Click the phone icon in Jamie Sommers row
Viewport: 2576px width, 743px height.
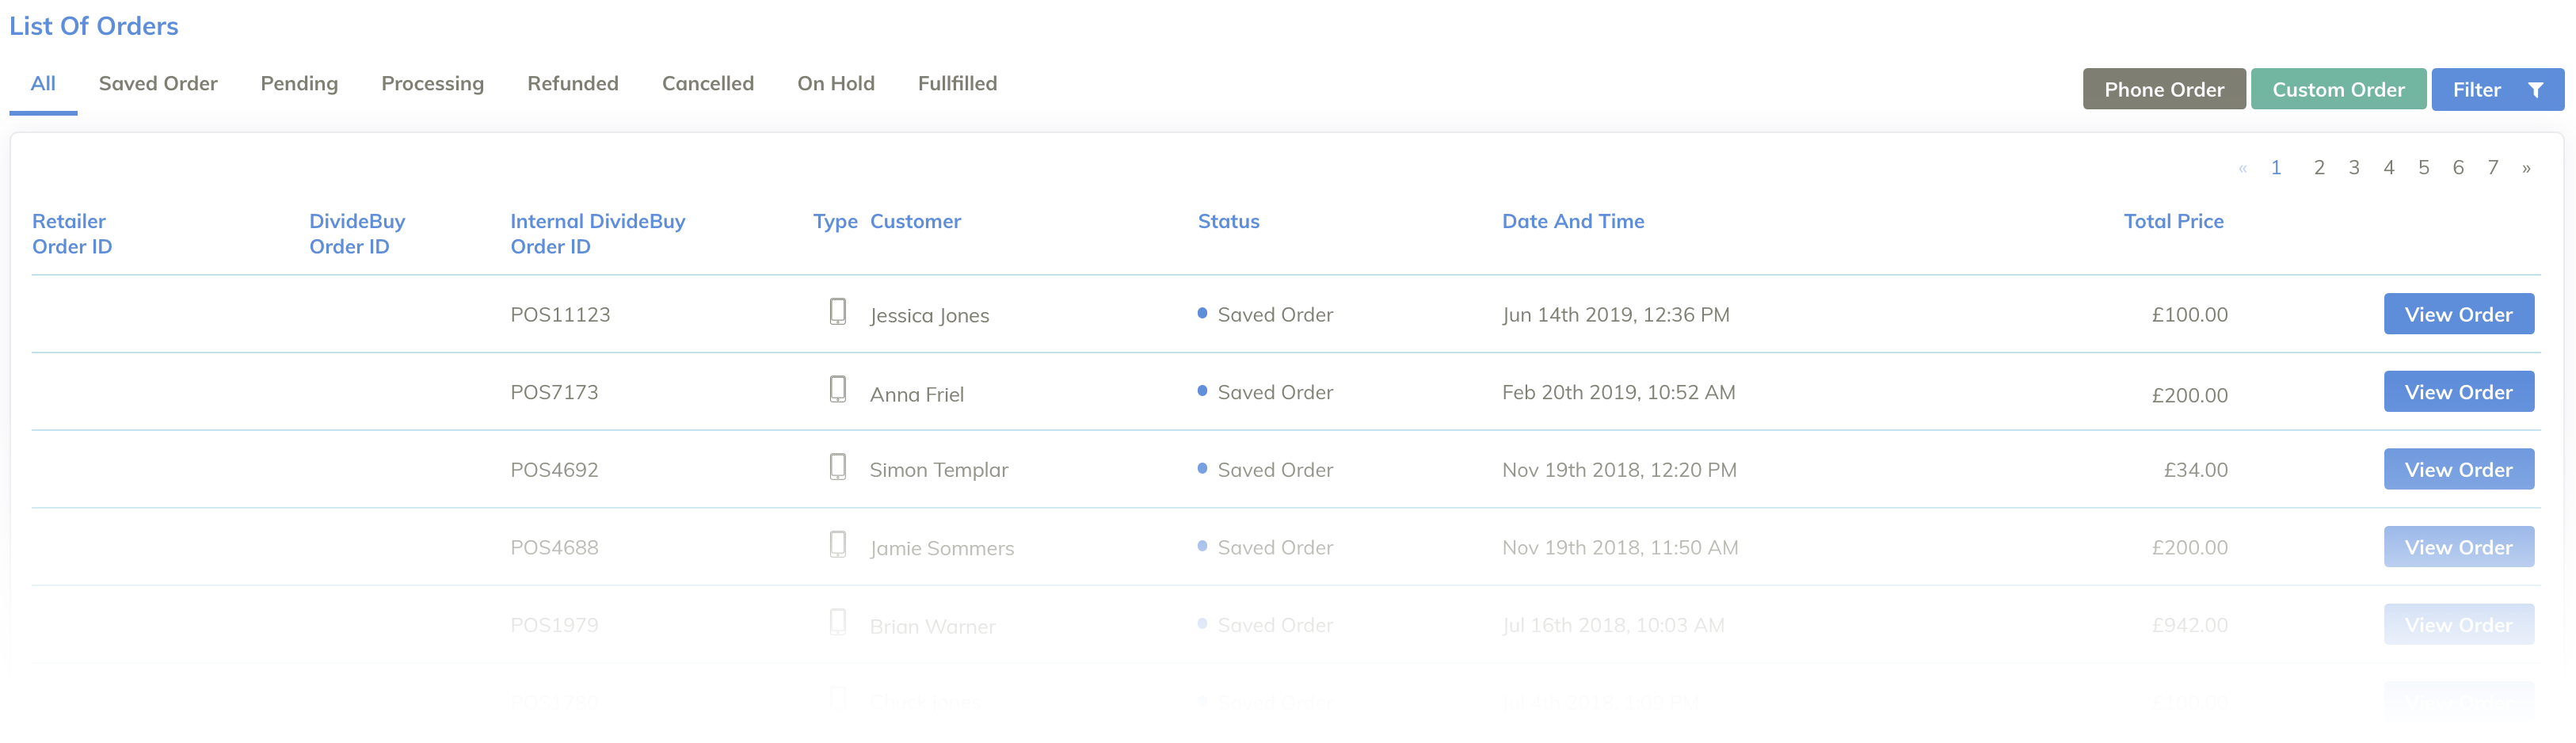click(838, 545)
